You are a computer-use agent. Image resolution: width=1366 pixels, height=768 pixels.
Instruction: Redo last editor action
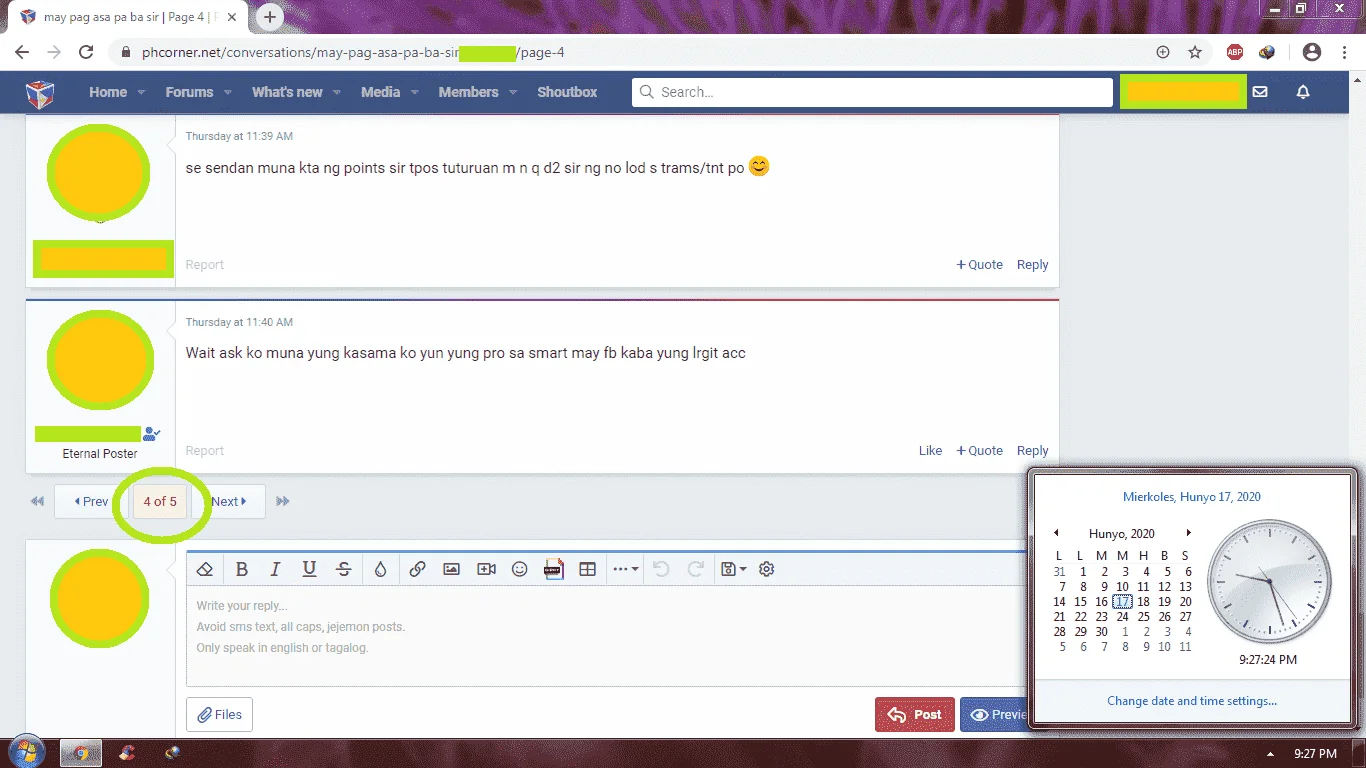coord(695,569)
